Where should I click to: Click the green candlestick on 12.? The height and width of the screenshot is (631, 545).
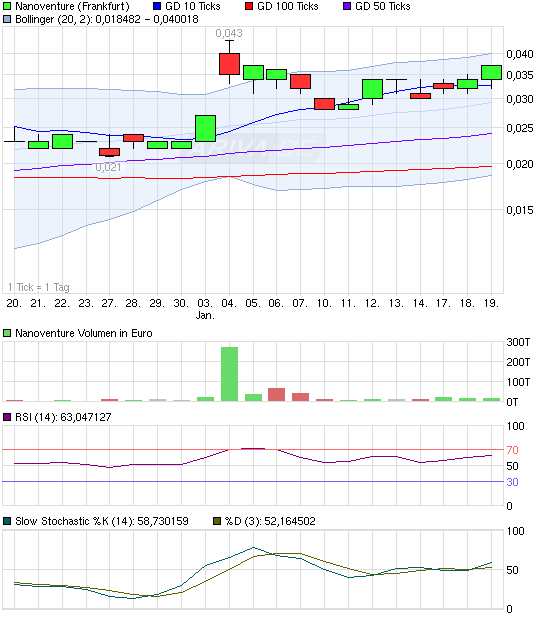372,89
